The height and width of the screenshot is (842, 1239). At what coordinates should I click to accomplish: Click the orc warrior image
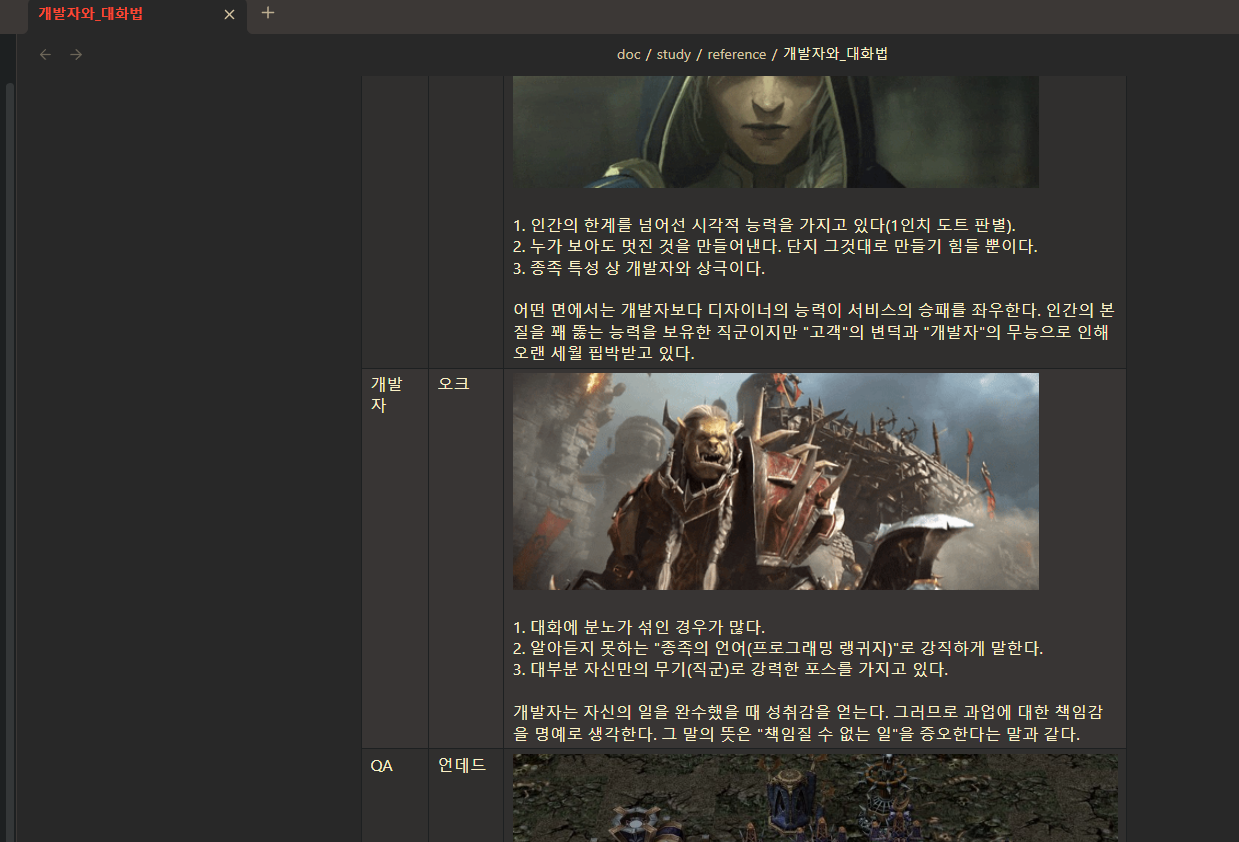775,481
